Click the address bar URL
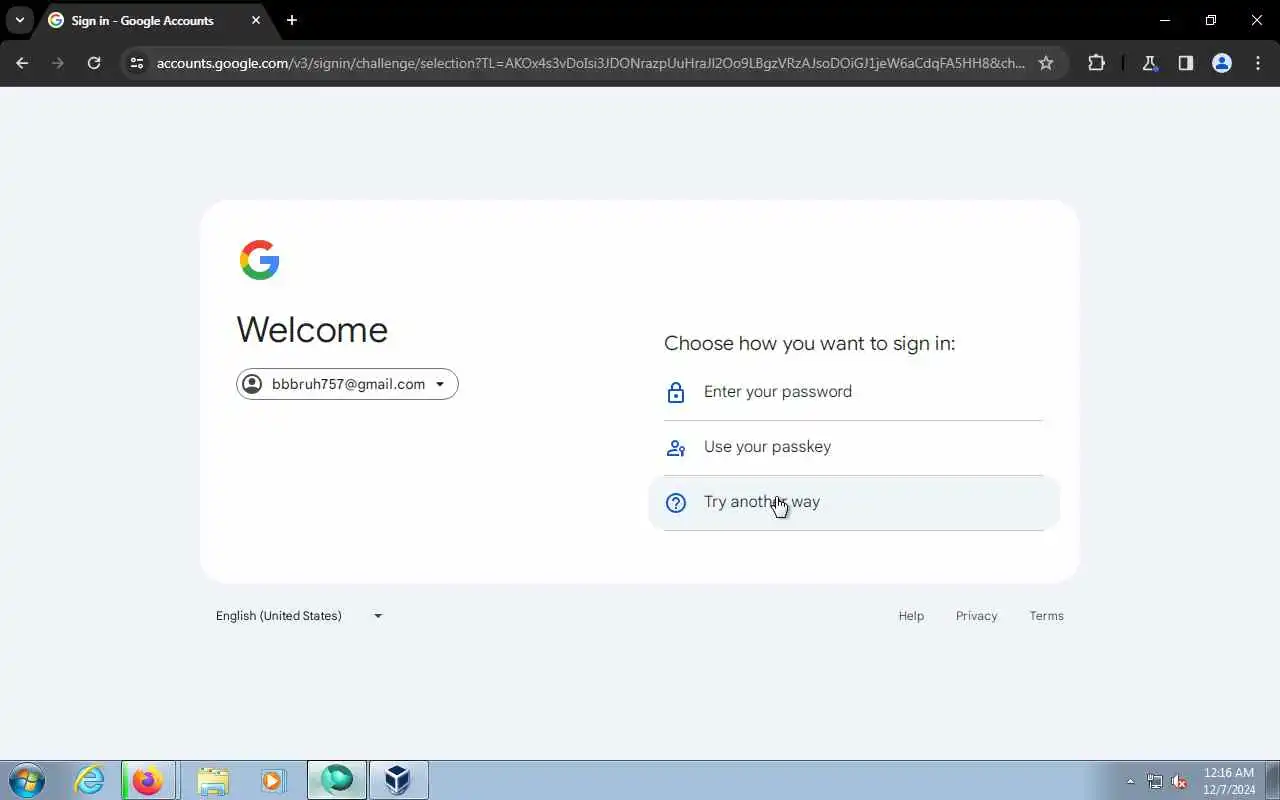Viewport: 1280px width, 800px height. tap(590, 63)
